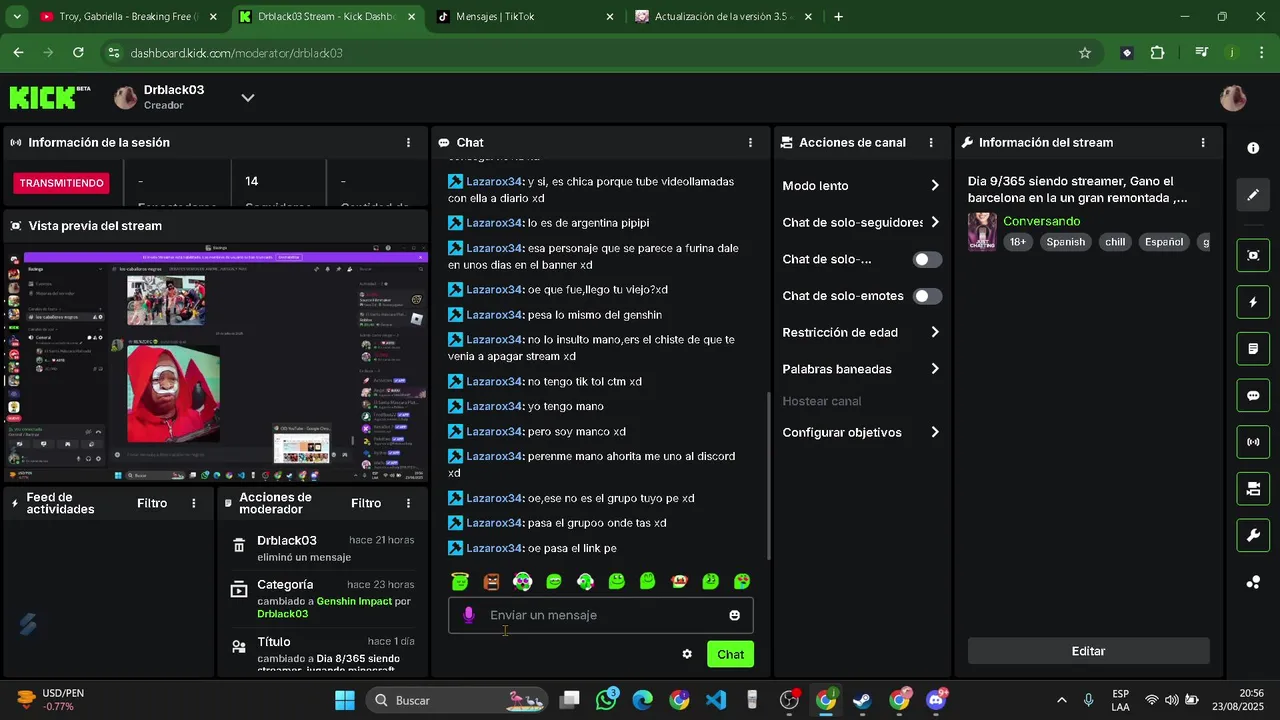Open Visual Studio Code from taskbar
Image resolution: width=1280 pixels, height=720 pixels.
coord(716,700)
